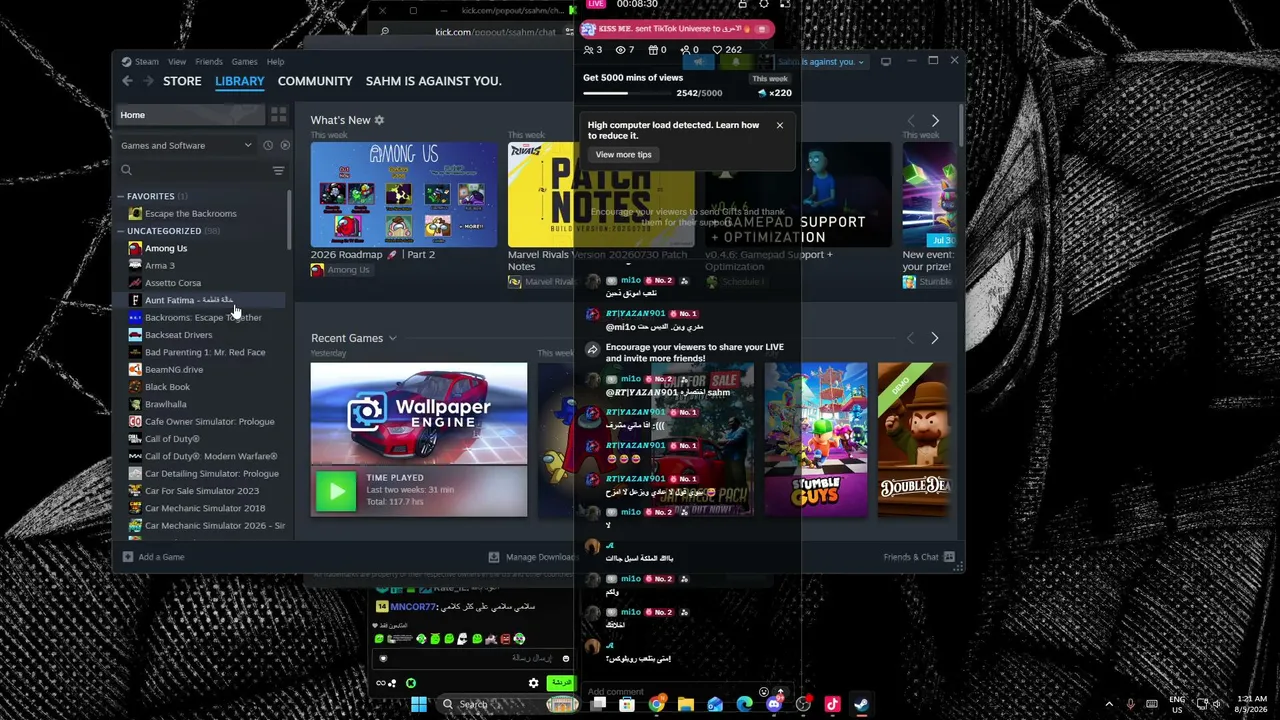
Task: Show next What's New items arrow
Action: pyautogui.click(x=935, y=121)
